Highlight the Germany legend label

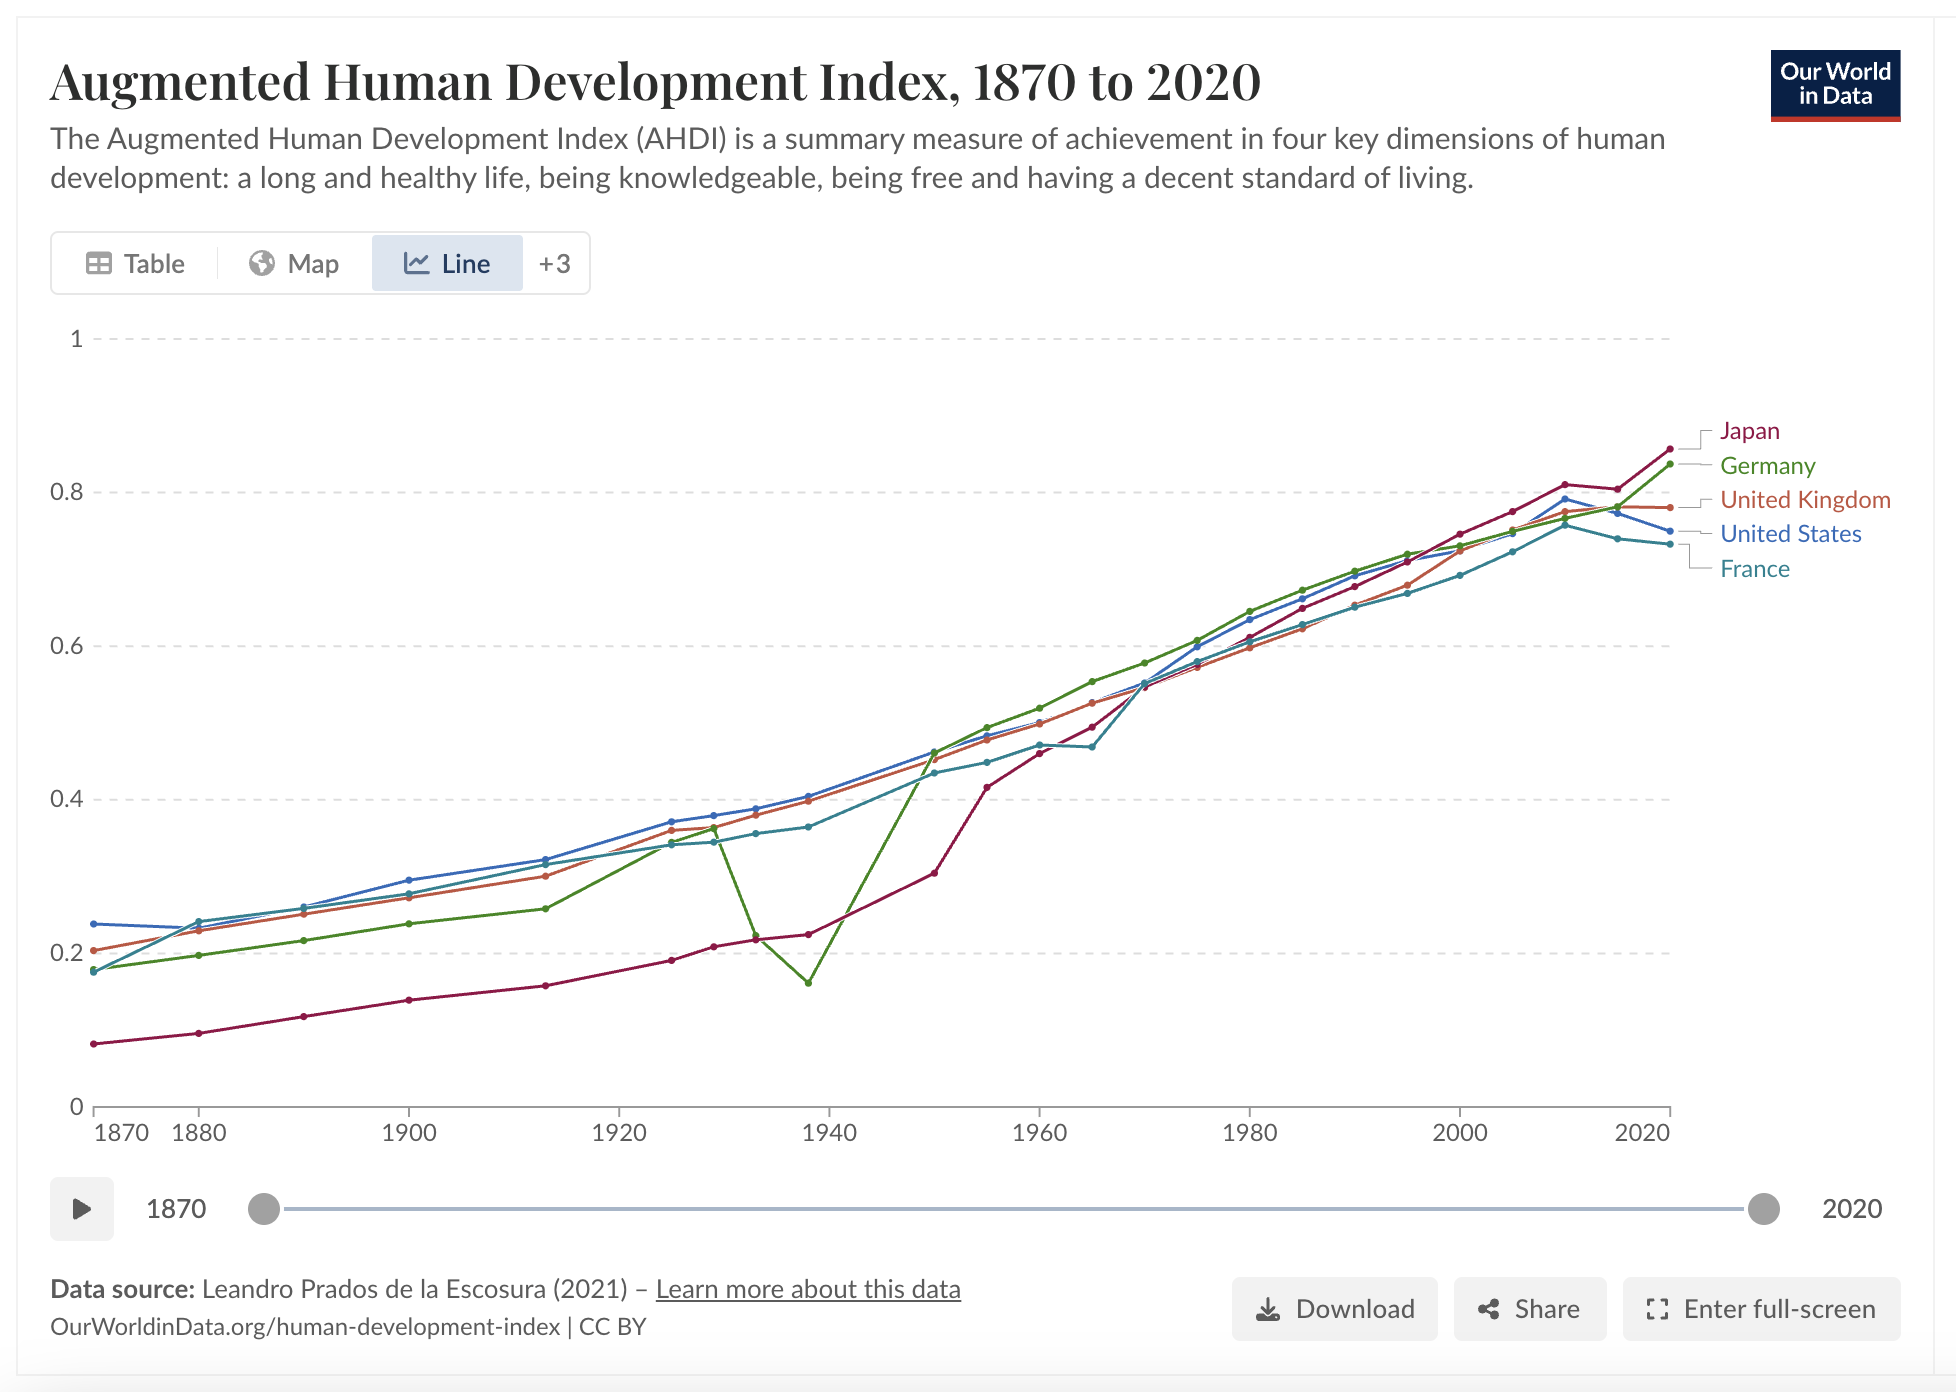pyautogui.click(x=1767, y=466)
